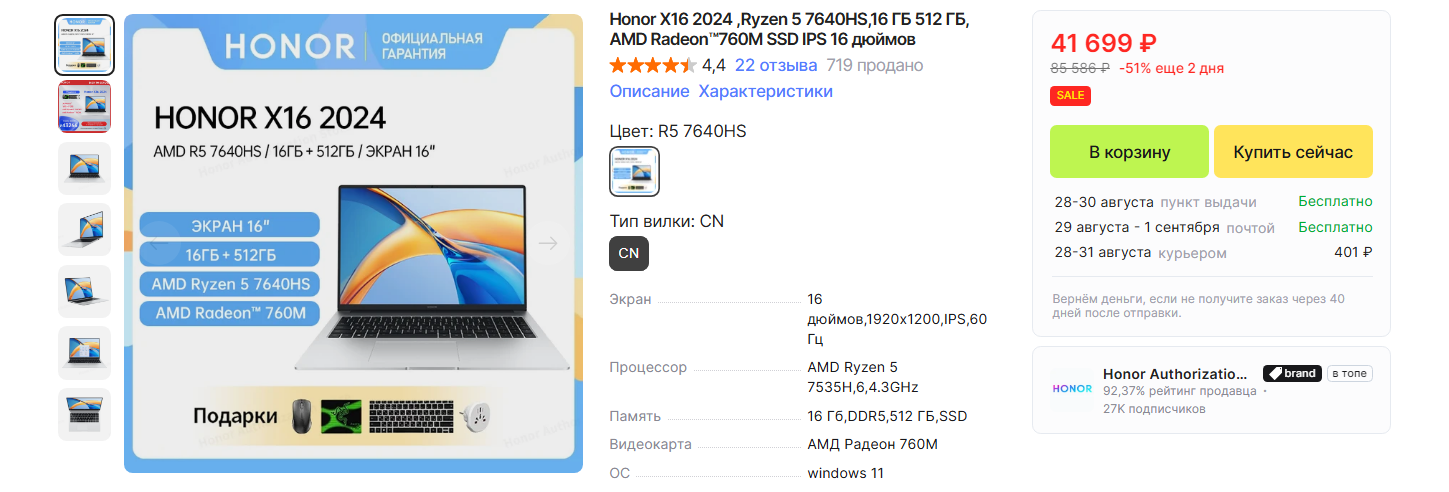Select the third laptop thumbnail

click(x=84, y=168)
